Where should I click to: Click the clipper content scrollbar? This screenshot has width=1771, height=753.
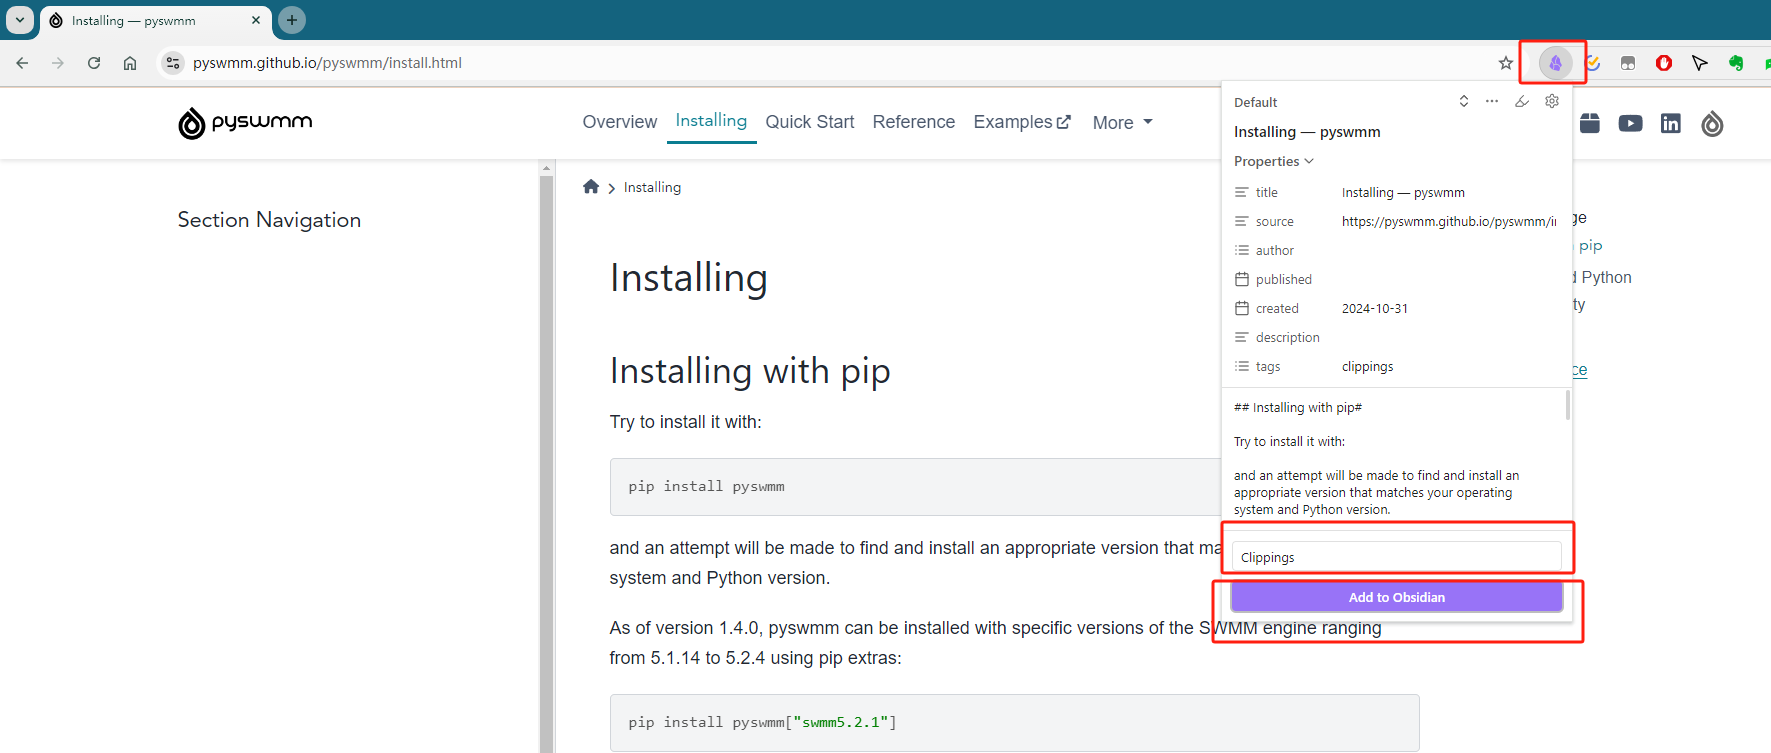point(1567,405)
